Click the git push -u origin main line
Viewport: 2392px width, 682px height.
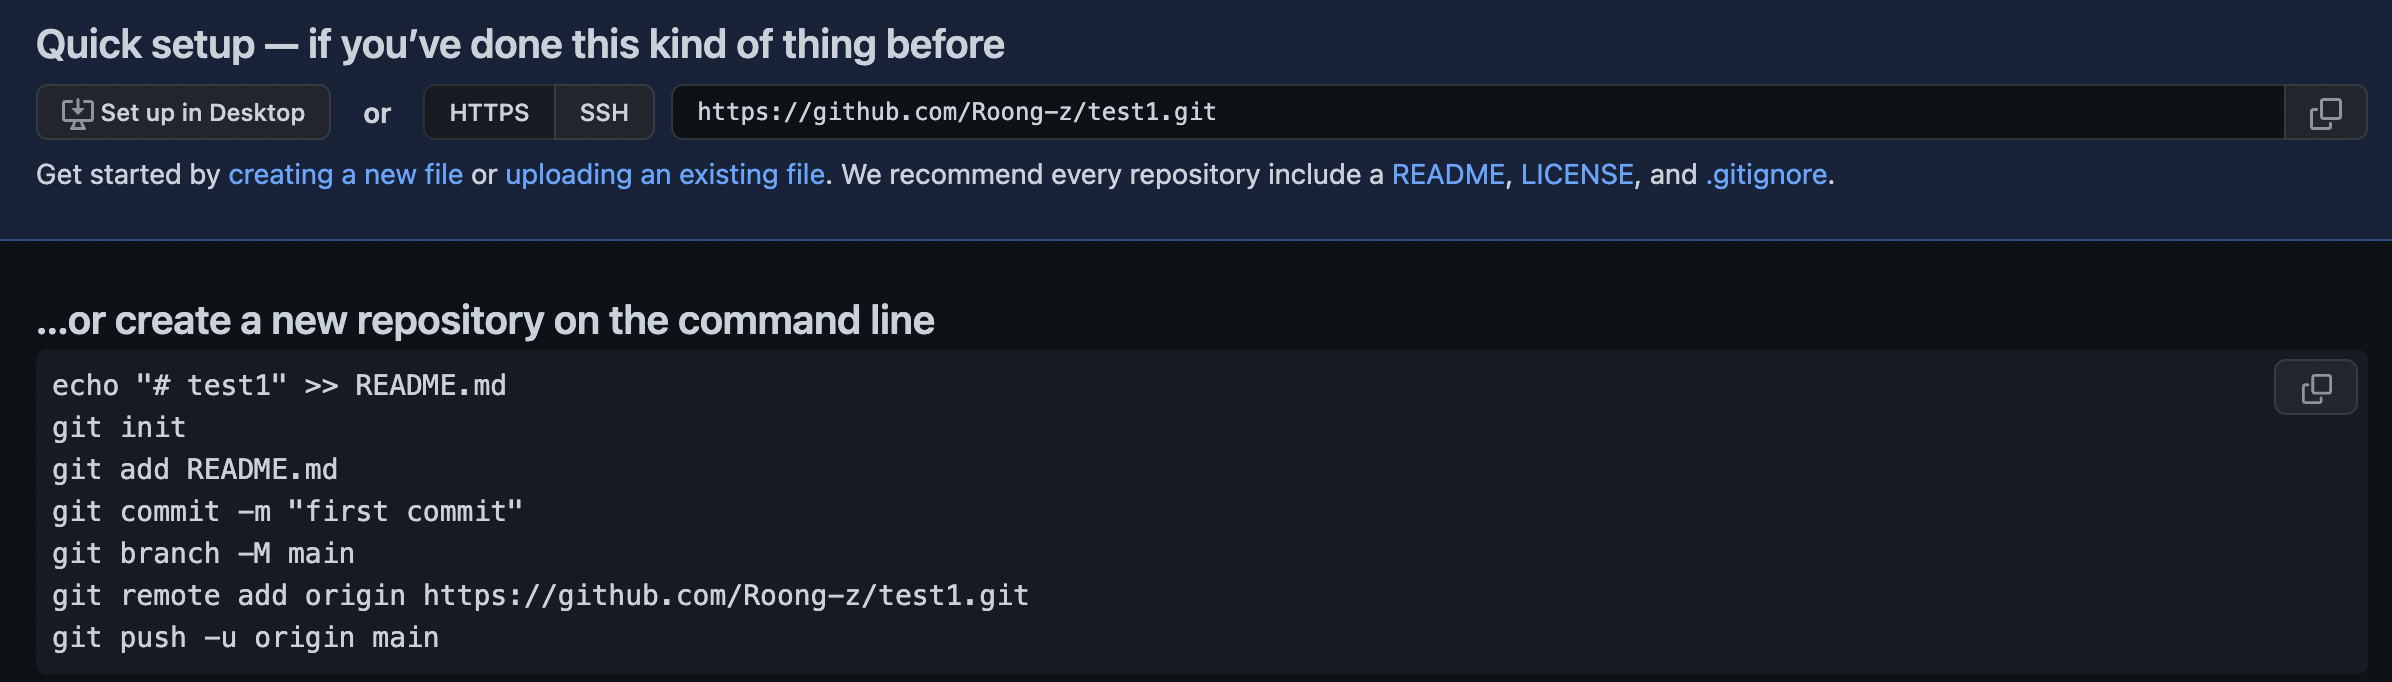(245, 638)
